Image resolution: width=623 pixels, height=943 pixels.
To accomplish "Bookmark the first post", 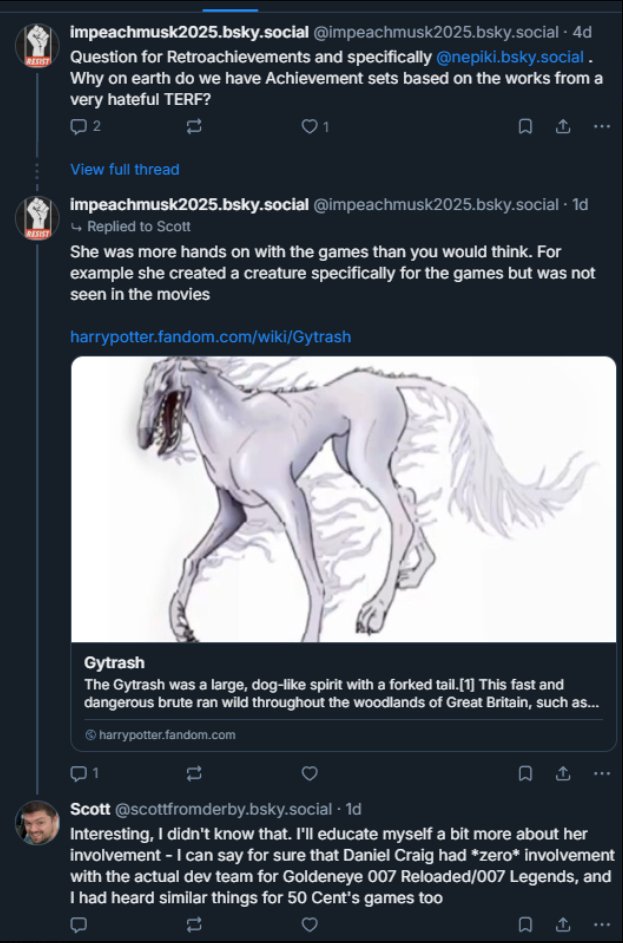I will tap(525, 126).
